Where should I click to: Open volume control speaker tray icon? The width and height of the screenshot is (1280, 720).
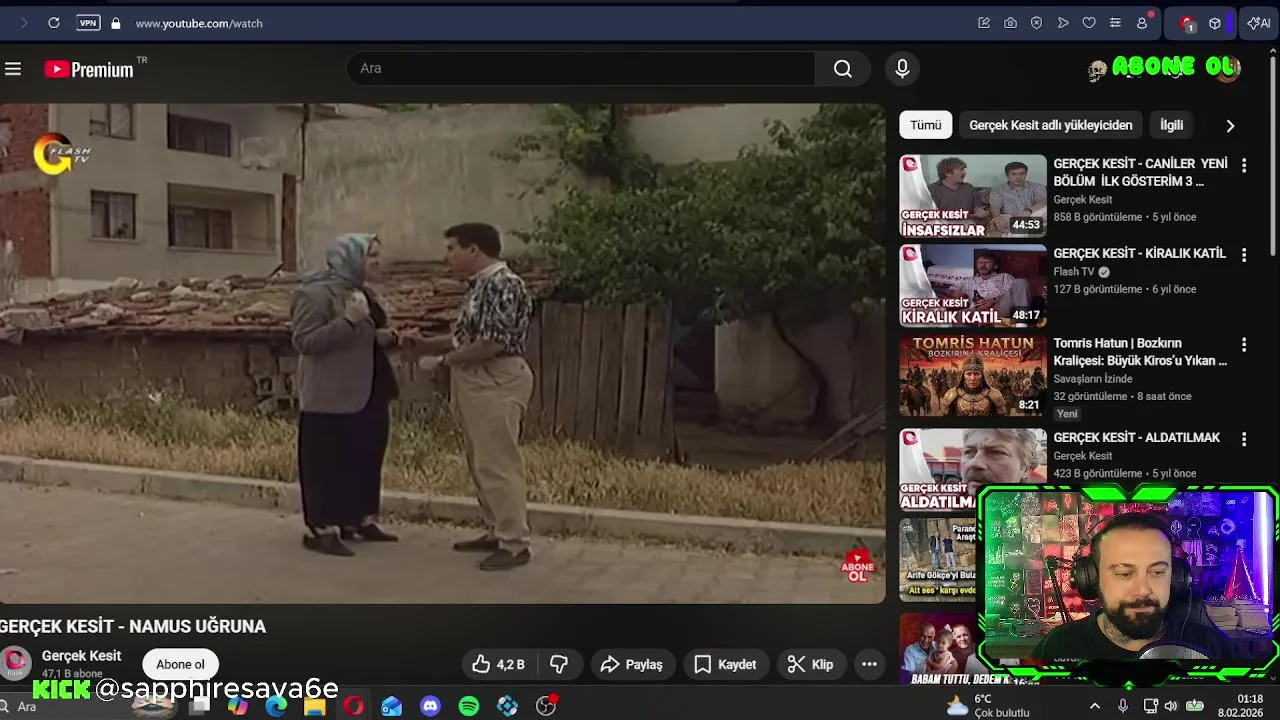[x=1171, y=706]
